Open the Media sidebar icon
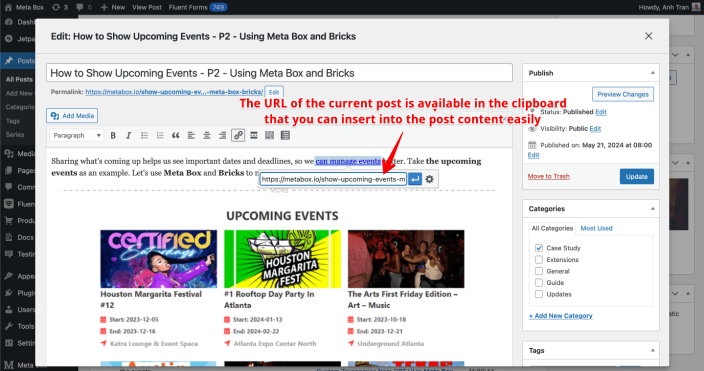 pos(9,154)
